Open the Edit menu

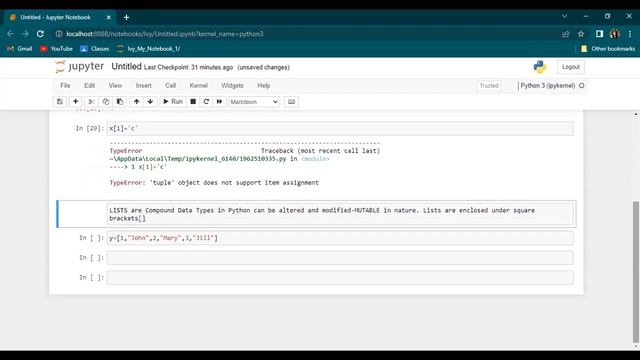[89, 86]
